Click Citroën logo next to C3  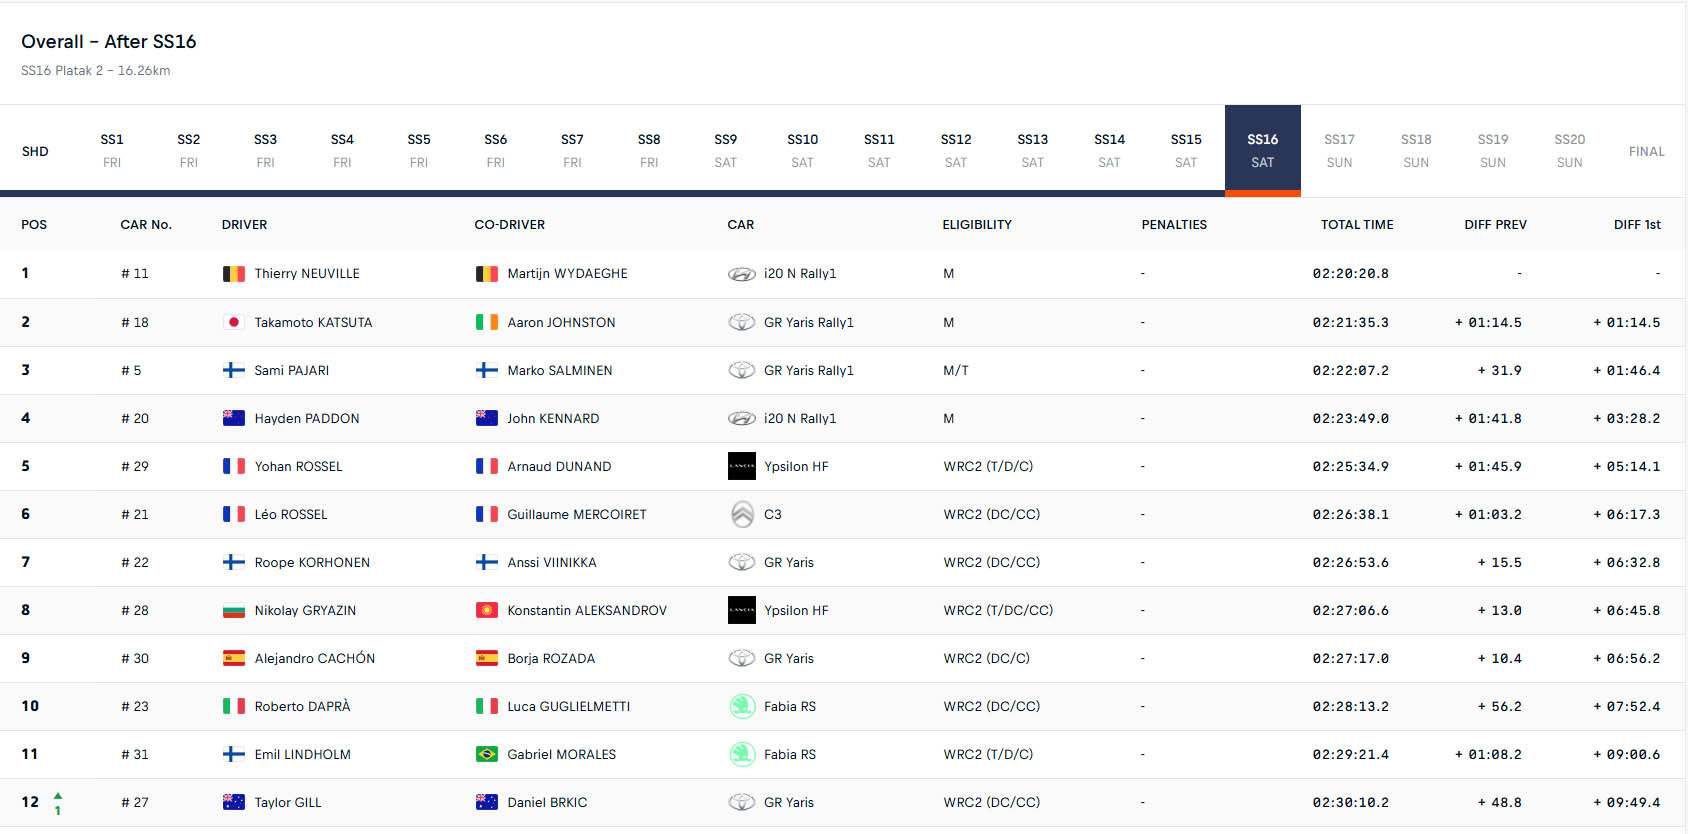pos(741,514)
